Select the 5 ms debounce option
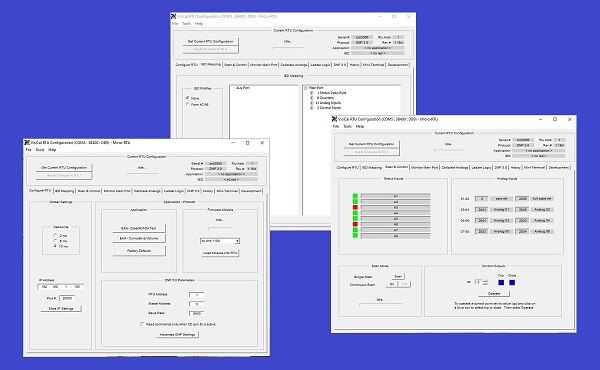Screen dimensions: 600x370 point(55,241)
